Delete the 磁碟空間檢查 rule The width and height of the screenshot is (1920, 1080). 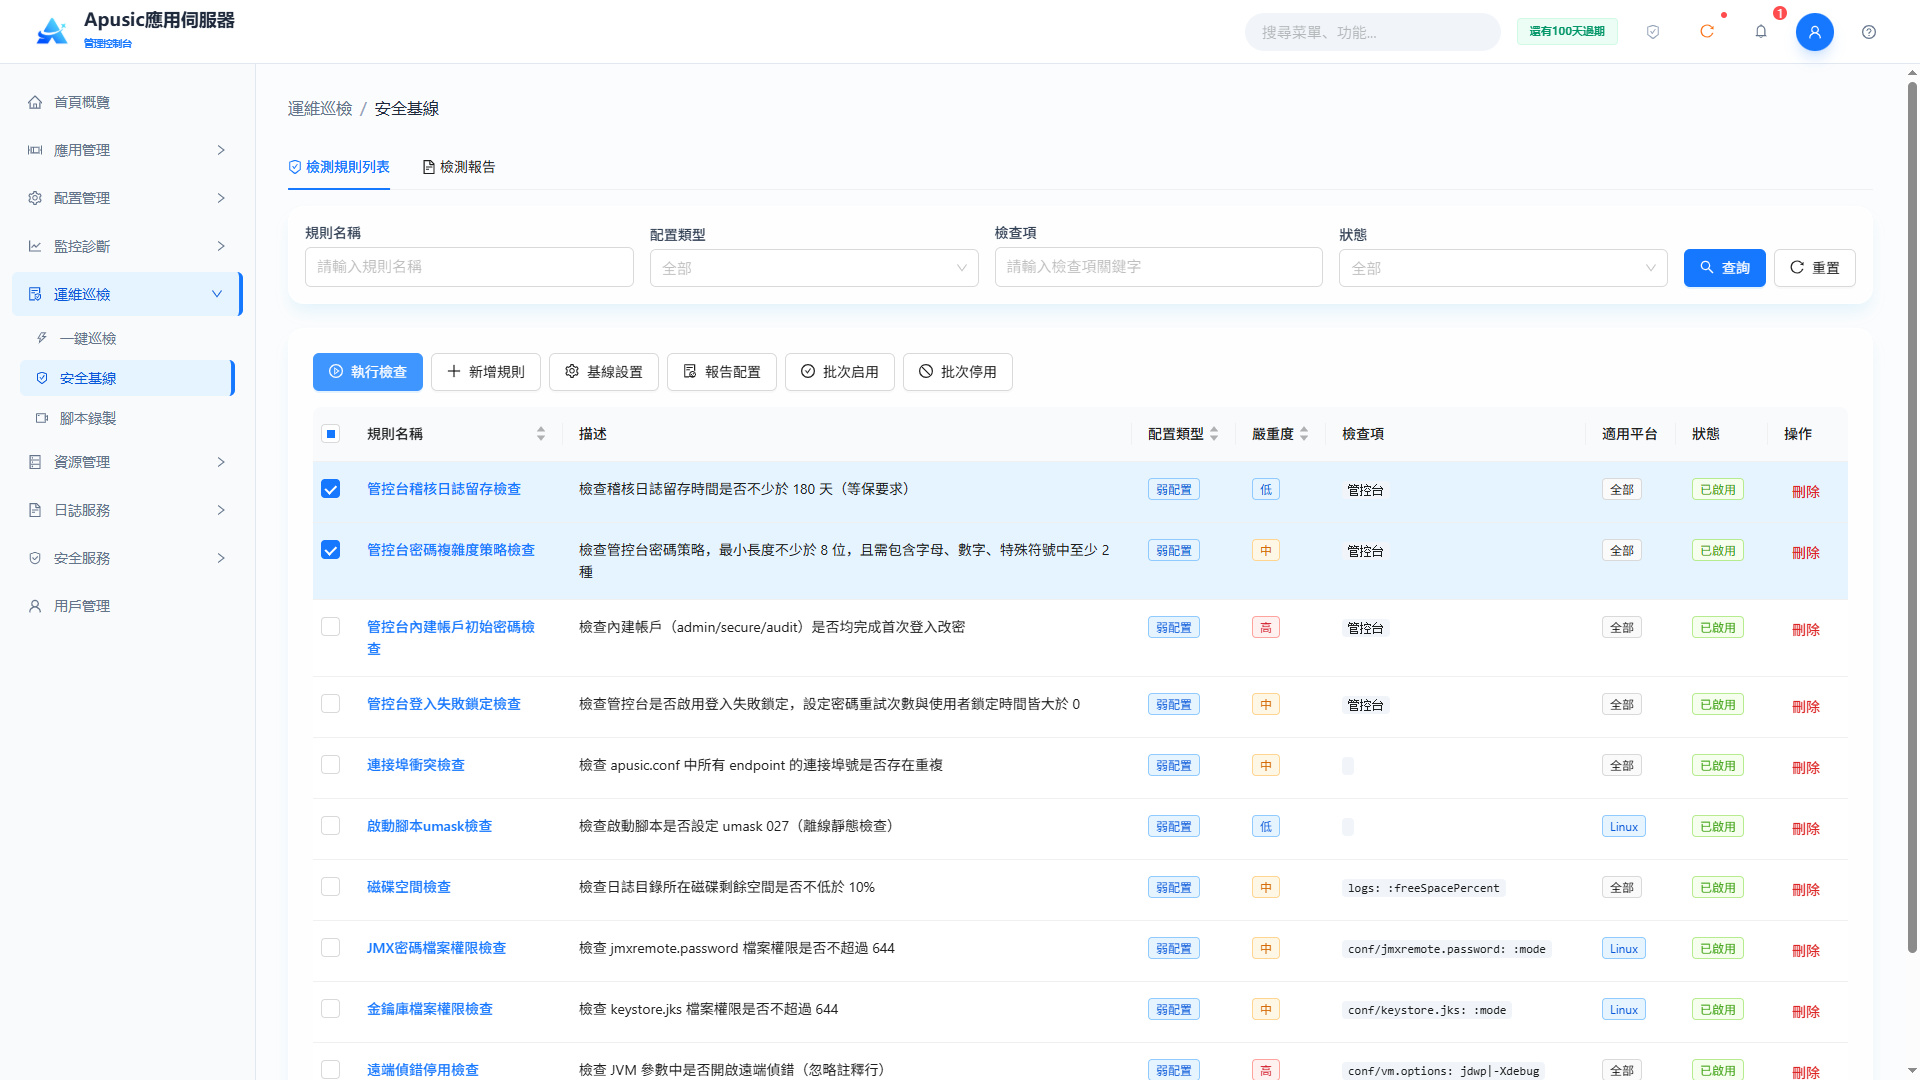pos(1806,889)
